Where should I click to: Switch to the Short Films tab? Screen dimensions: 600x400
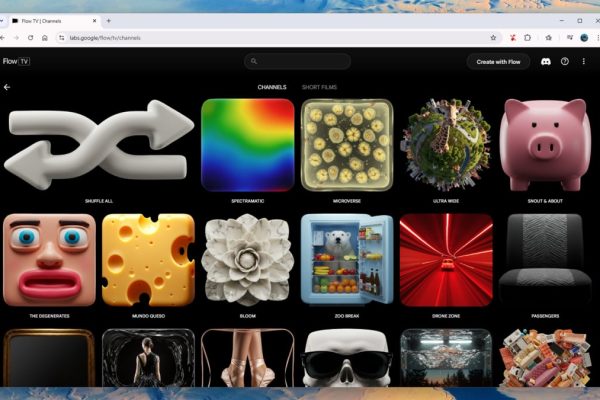point(319,87)
